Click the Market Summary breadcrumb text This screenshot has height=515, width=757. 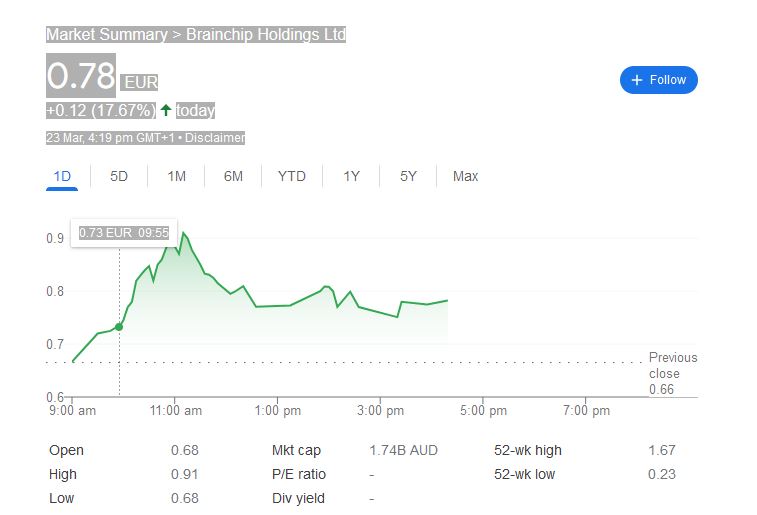point(107,35)
